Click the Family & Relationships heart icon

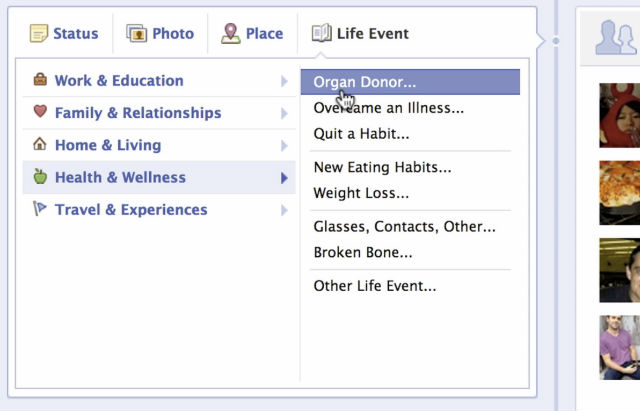click(40, 112)
